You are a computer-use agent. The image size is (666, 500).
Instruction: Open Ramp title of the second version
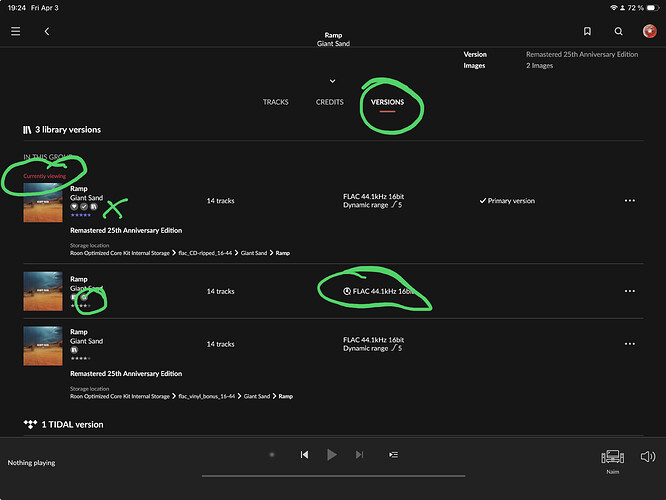(x=79, y=279)
